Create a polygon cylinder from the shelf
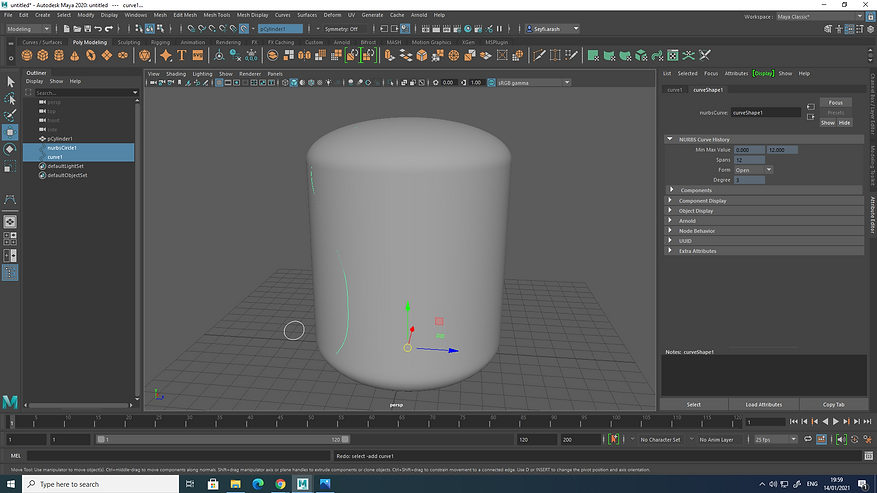Screen dimensions: 877x493 (59, 55)
